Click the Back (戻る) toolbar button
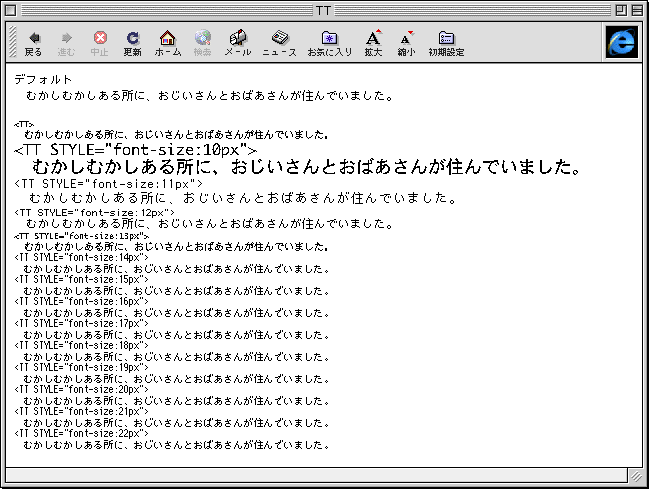Viewport: 649px width, 489px height. tap(33, 42)
